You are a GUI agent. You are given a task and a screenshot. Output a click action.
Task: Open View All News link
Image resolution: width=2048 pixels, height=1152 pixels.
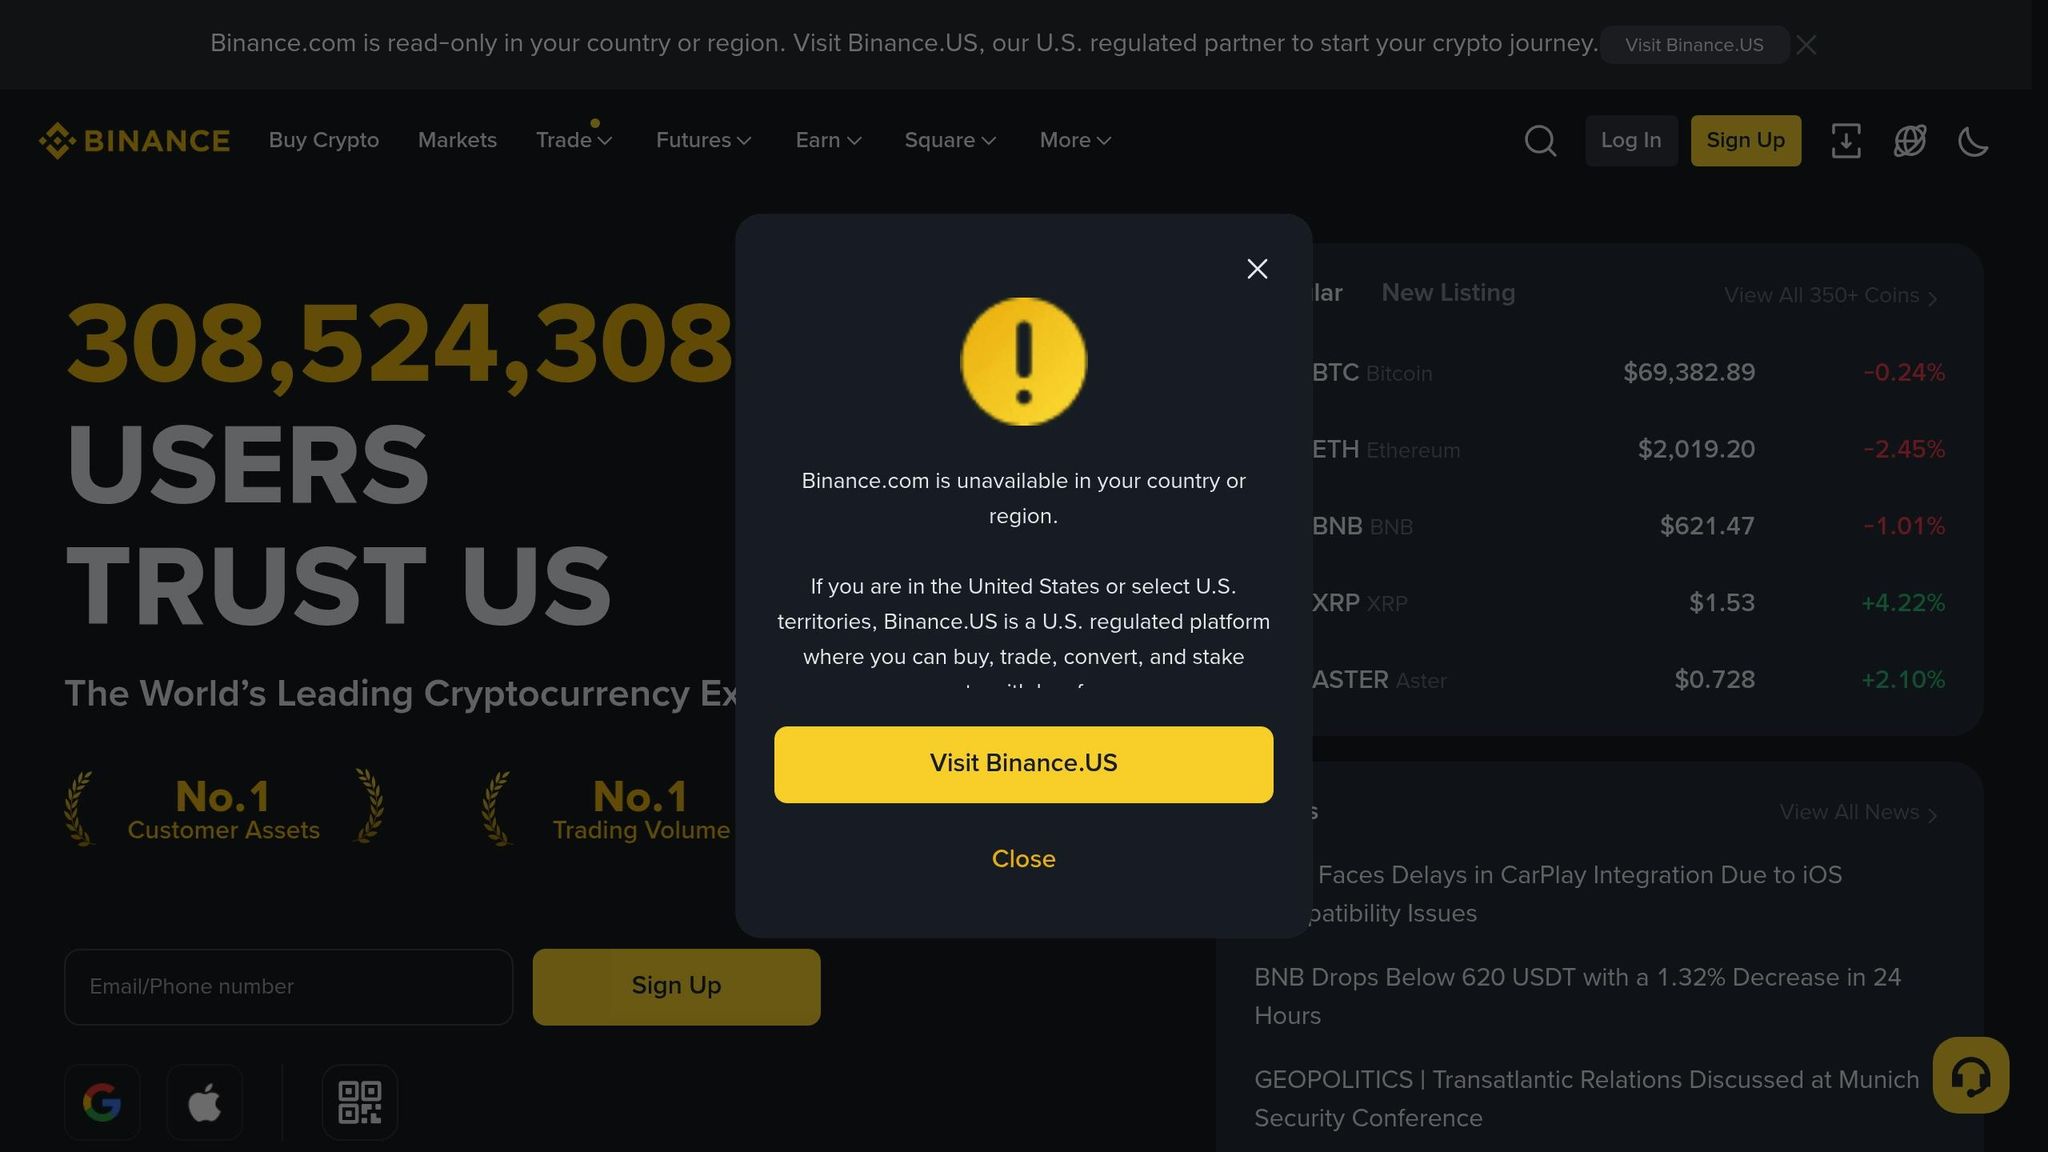(x=1856, y=812)
